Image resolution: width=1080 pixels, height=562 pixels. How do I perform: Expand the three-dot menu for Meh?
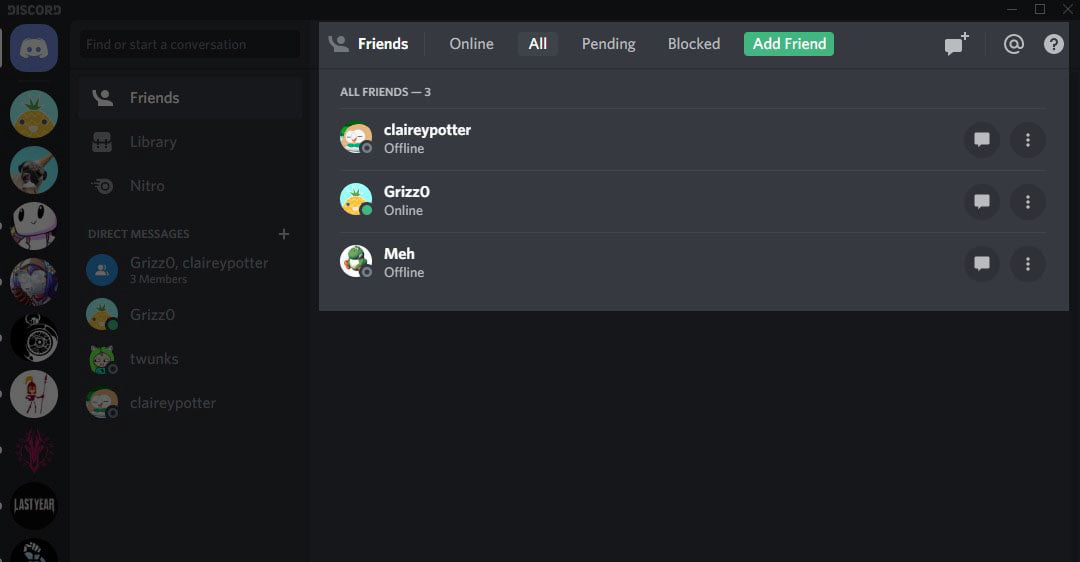[1028, 264]
